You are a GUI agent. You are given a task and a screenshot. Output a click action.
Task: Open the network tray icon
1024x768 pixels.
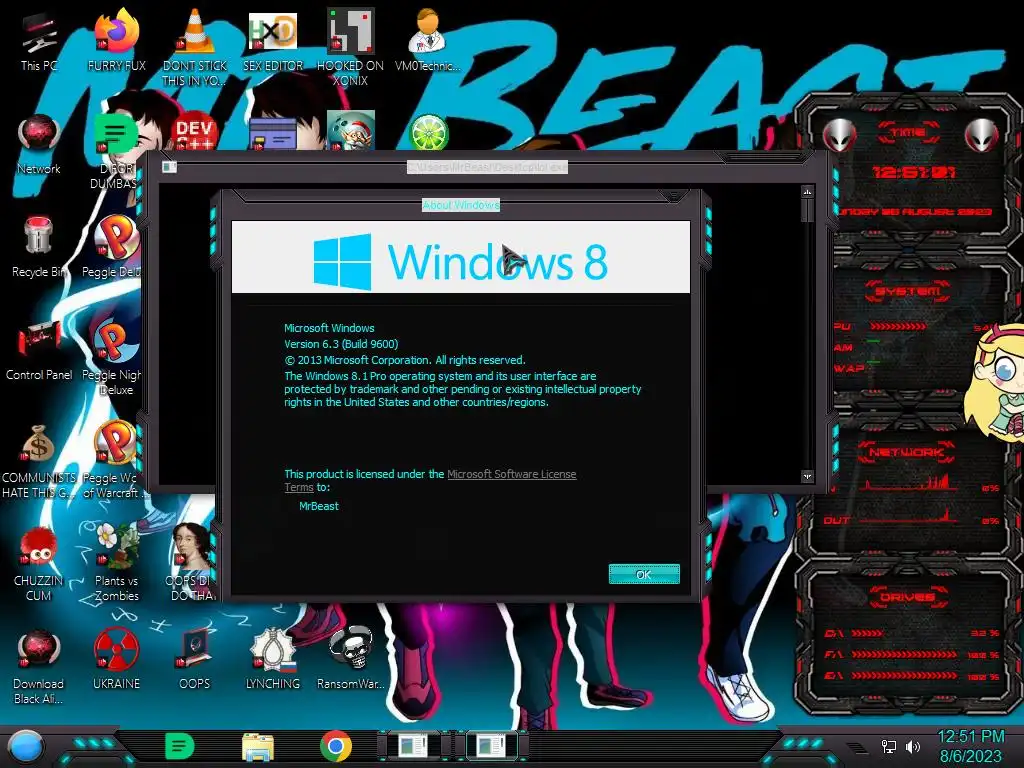(x=889, y=746)
